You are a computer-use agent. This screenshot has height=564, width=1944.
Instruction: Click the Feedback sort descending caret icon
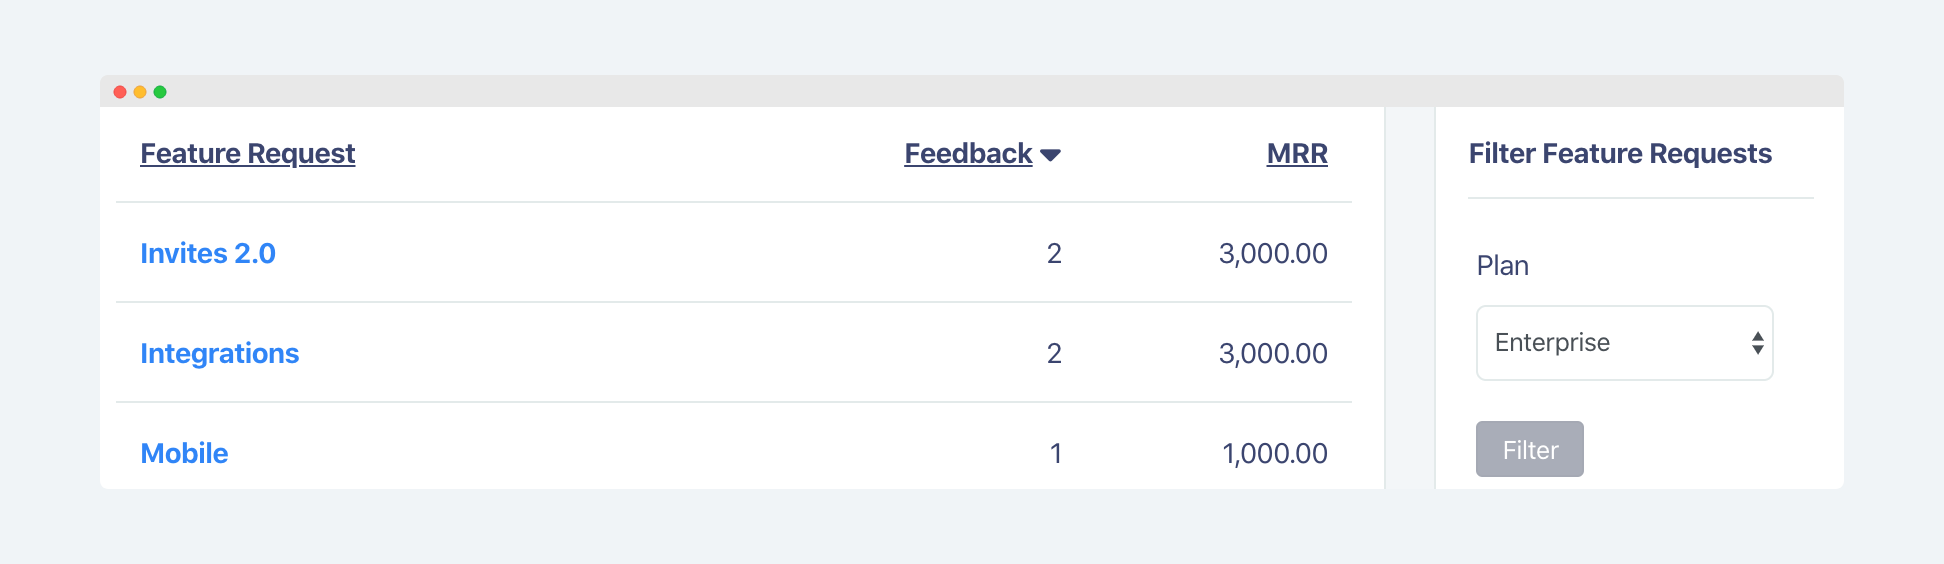1050,155
